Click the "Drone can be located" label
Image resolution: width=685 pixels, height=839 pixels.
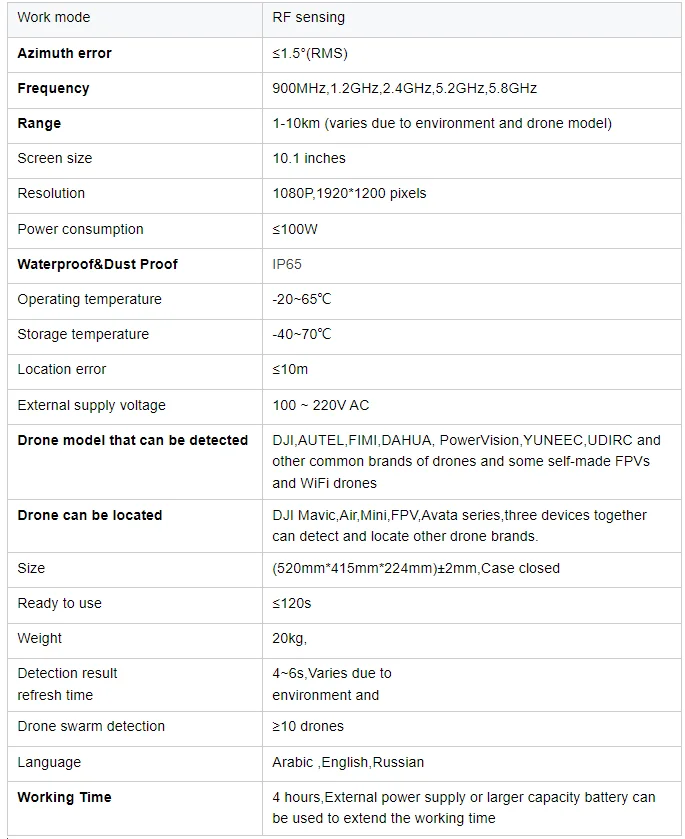pos(90,515)
